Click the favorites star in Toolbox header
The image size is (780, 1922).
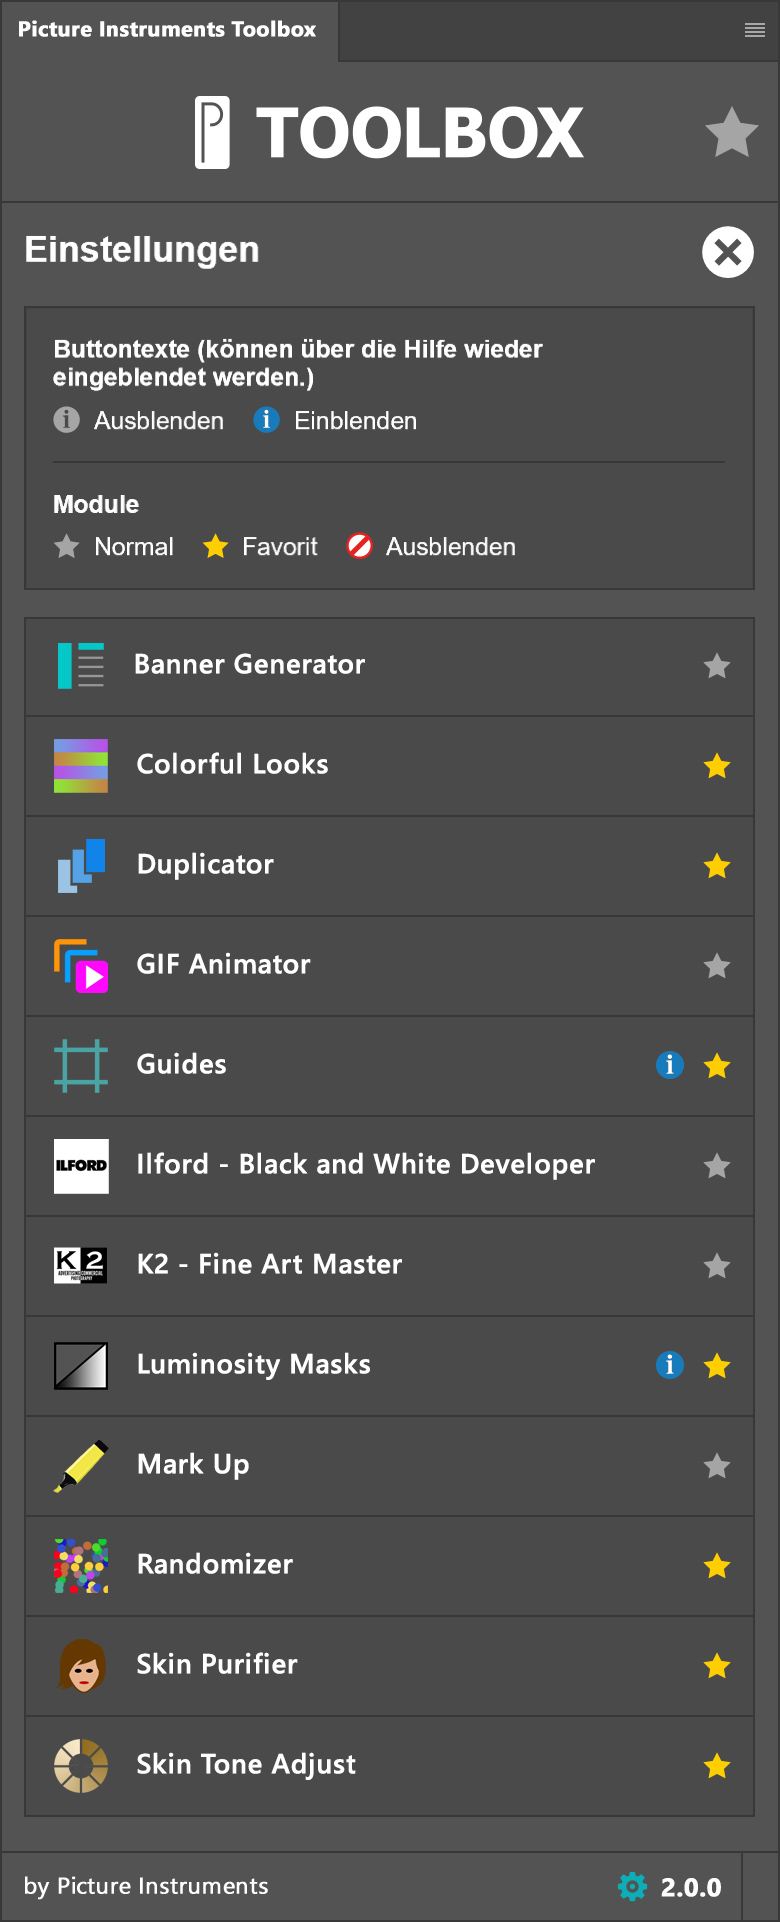coord(732,133)
